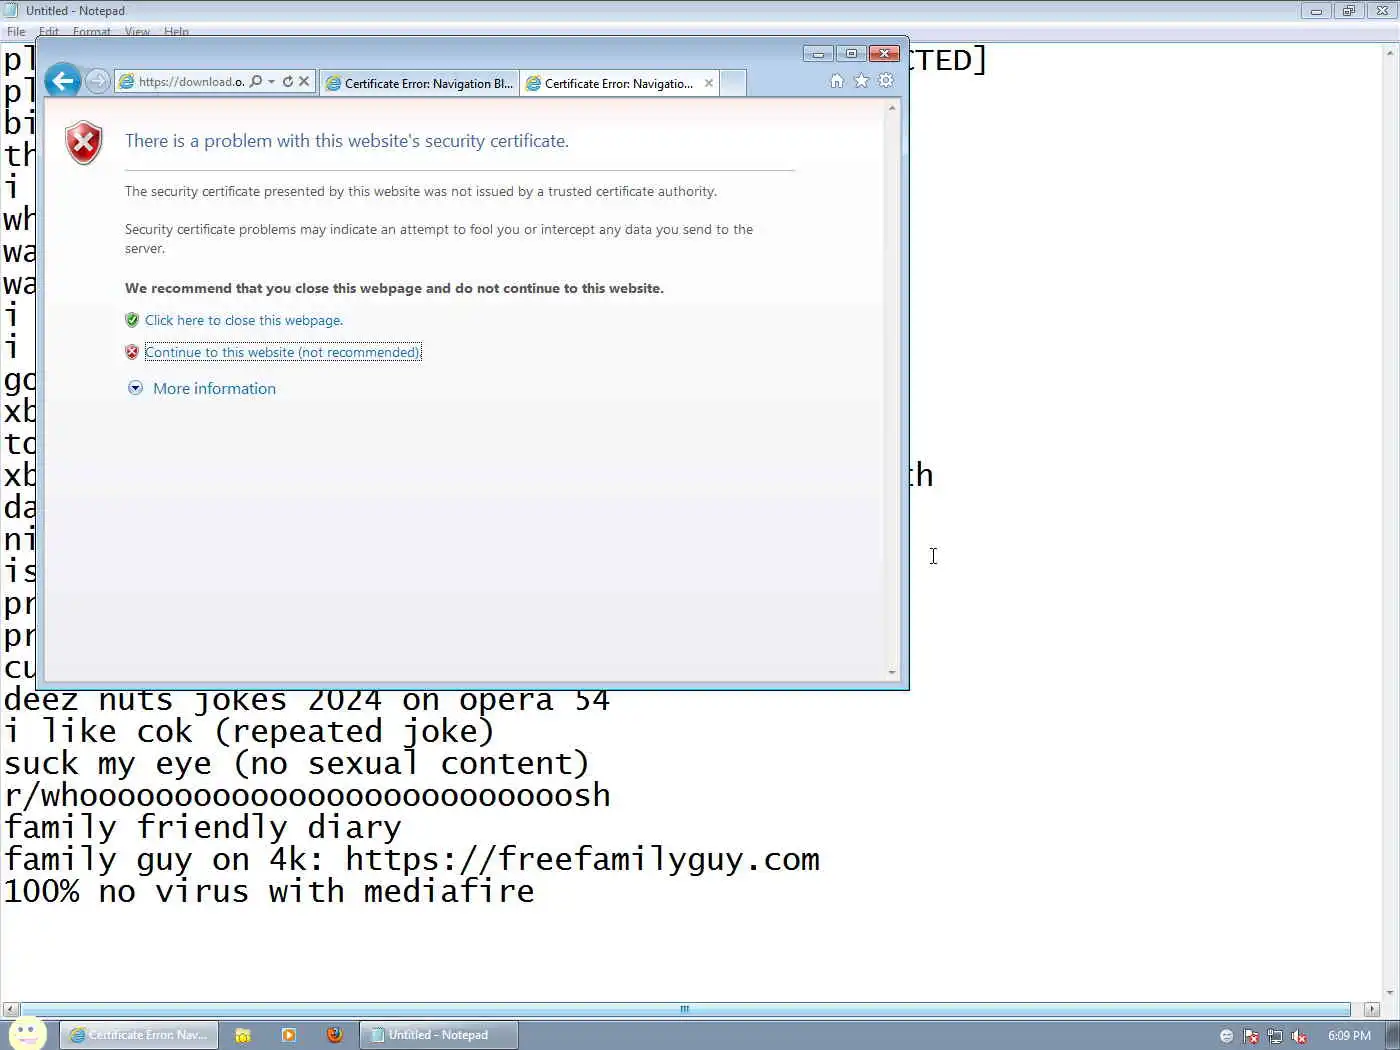
Task: Open the smiley-face Start button
Action: [28, 1035]
